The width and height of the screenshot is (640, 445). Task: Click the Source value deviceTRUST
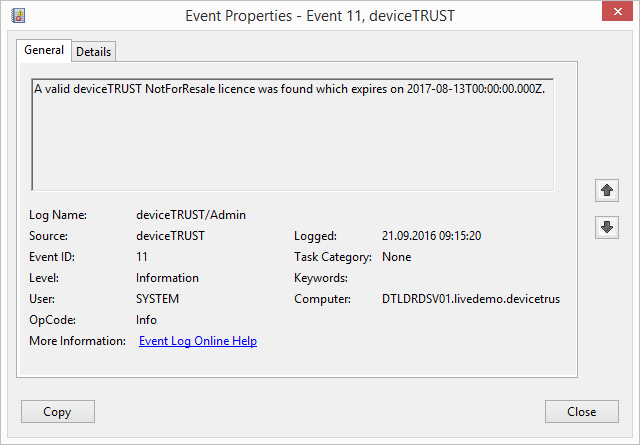pos(170,236)
